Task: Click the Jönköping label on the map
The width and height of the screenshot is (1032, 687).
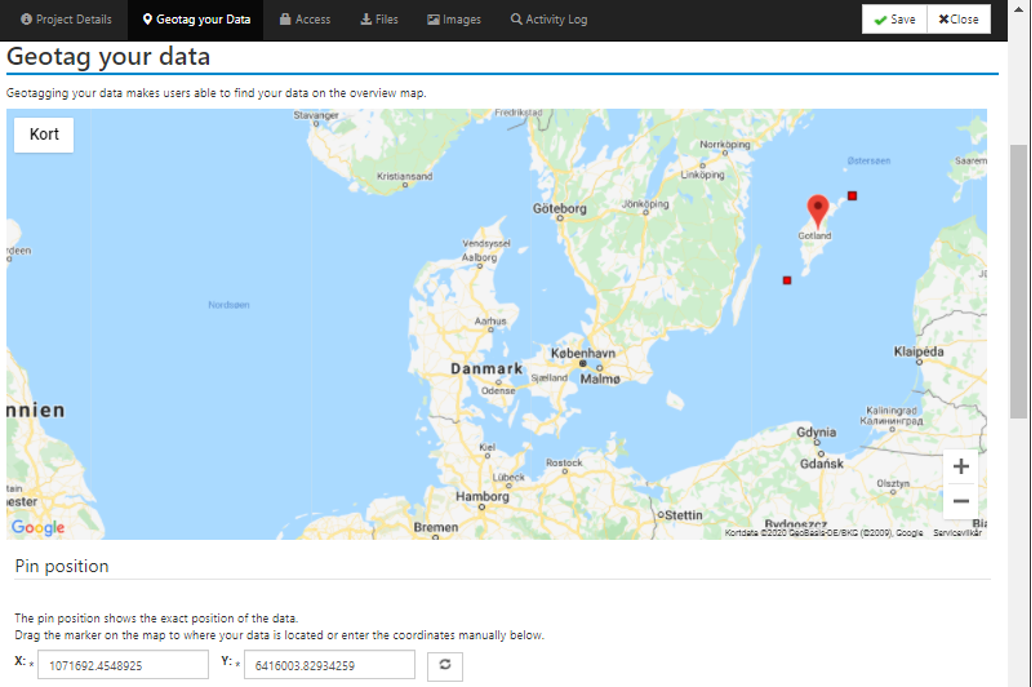Action: pos(645,204)
